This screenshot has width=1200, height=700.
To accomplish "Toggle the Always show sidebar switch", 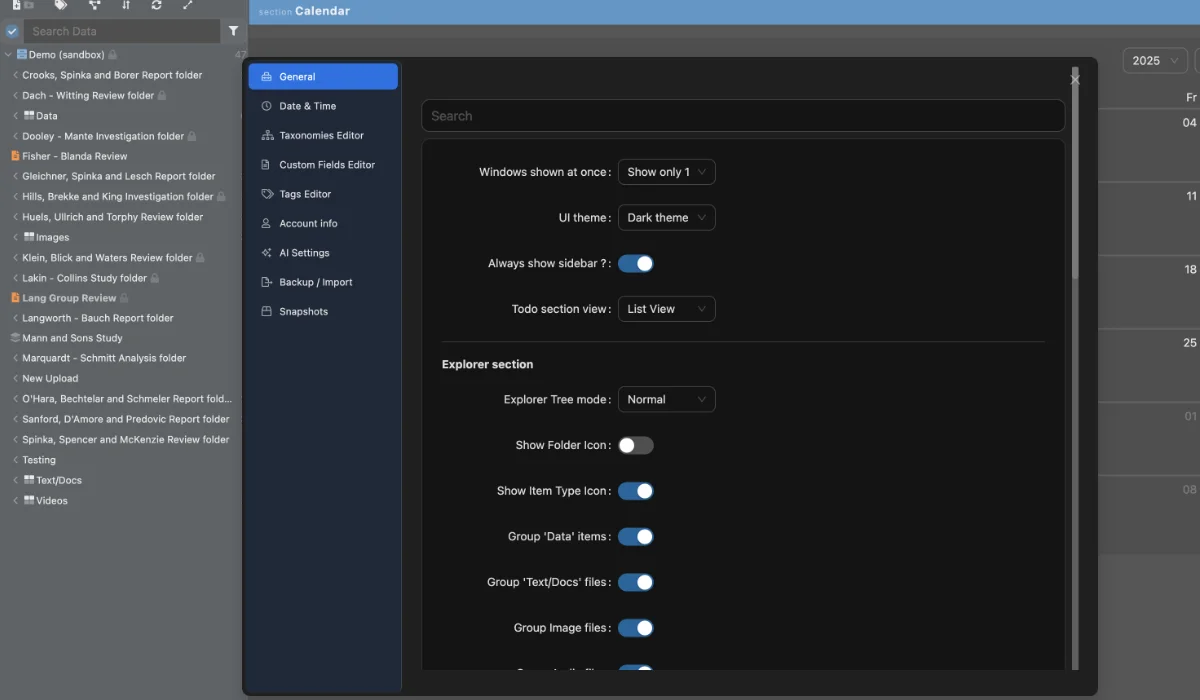I will click(x=636, y=263).
